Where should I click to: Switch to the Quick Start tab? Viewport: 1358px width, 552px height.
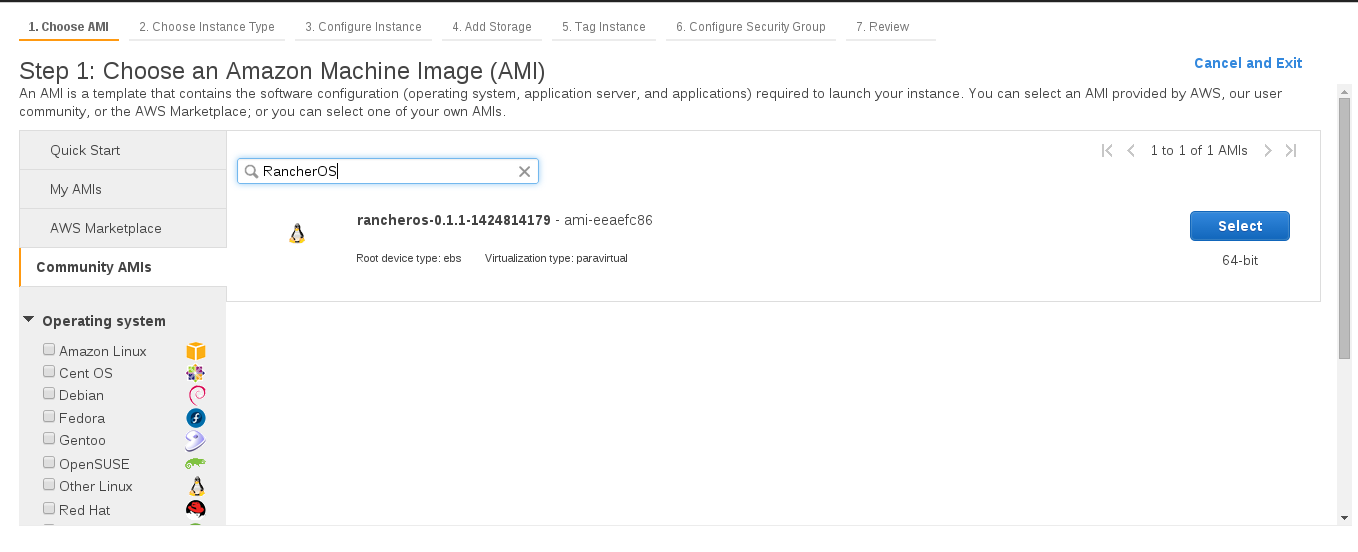85,150
